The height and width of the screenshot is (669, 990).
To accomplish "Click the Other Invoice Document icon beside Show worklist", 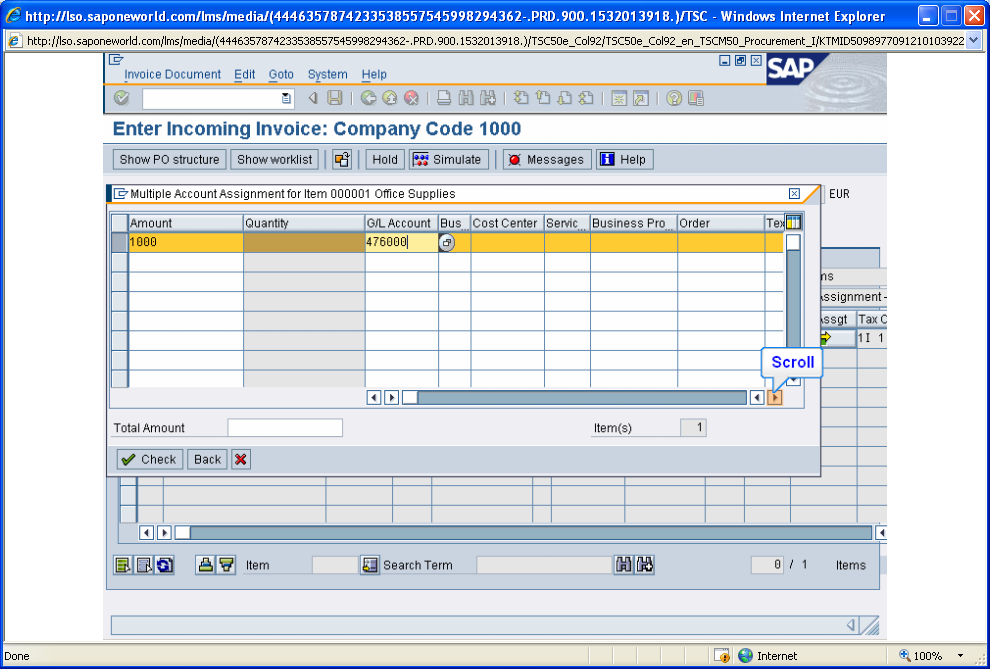I will (342, 160).
